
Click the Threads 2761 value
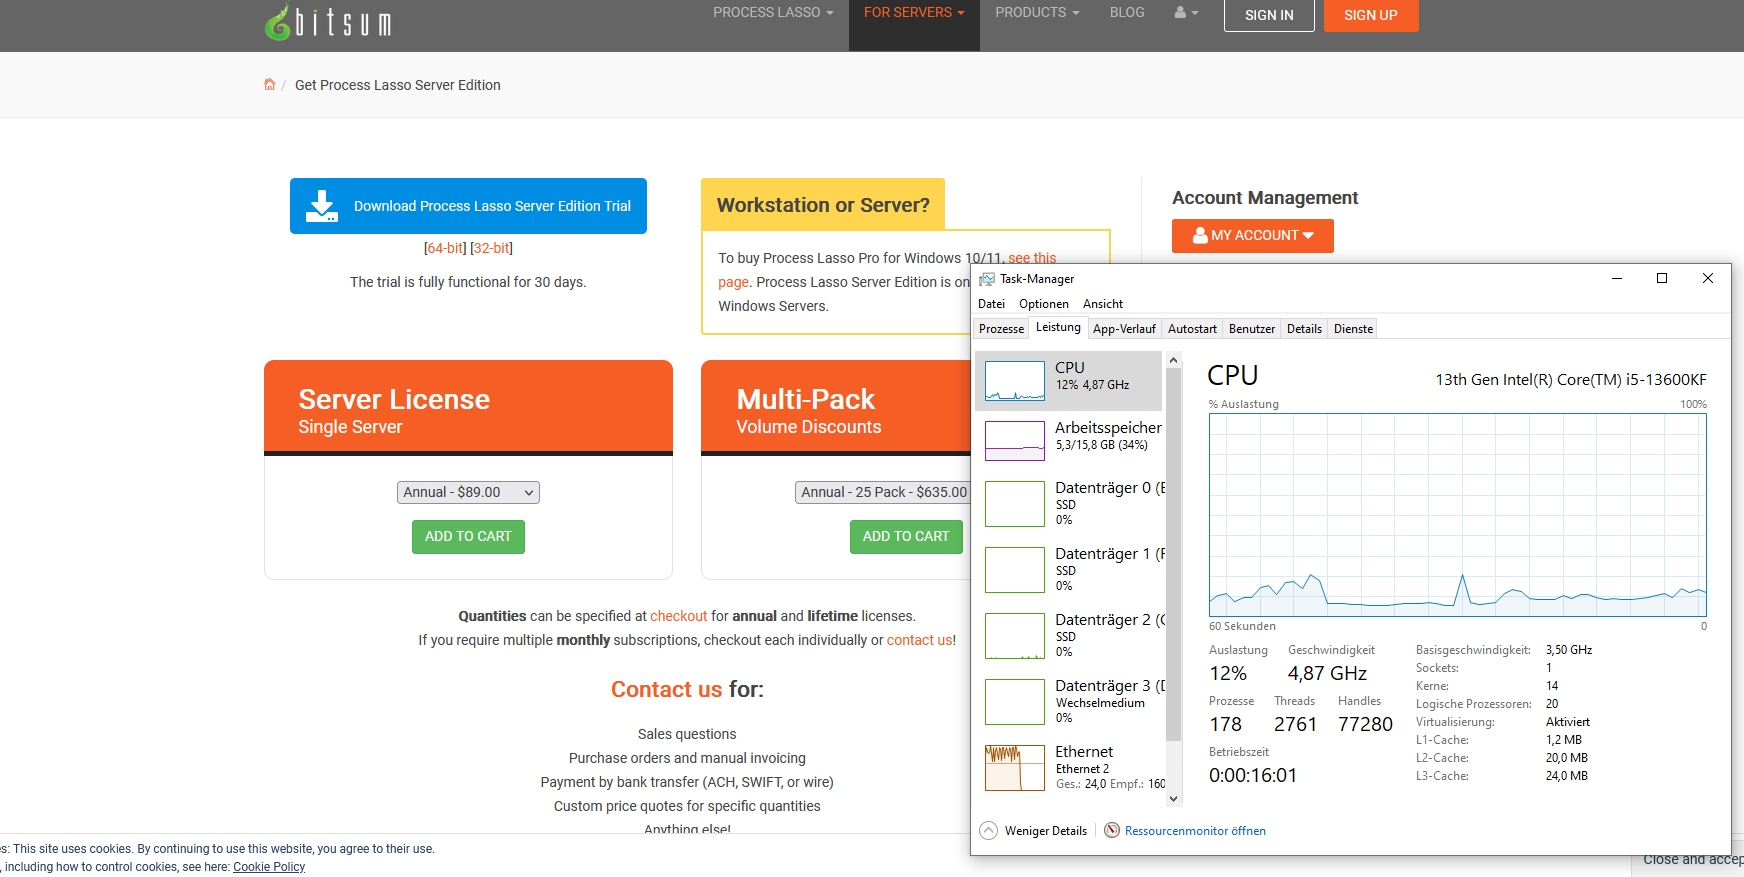1295,725
